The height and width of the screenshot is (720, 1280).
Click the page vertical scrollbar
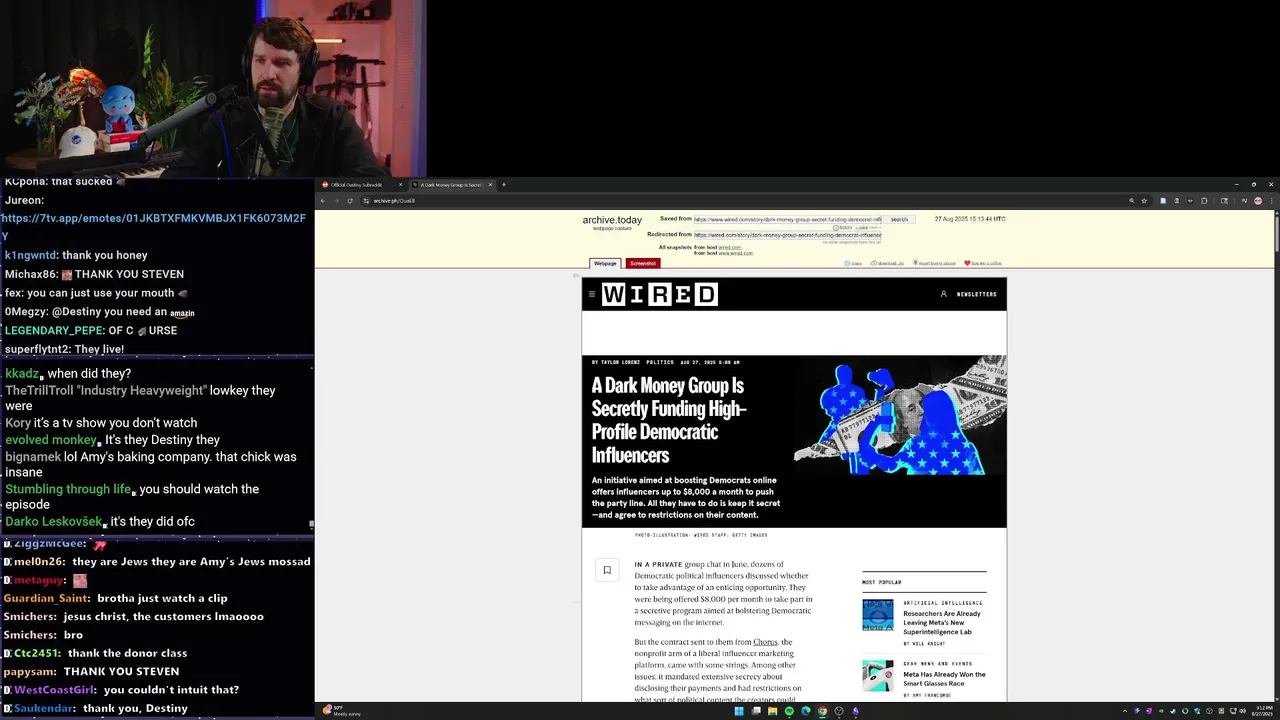[1276, 232]
